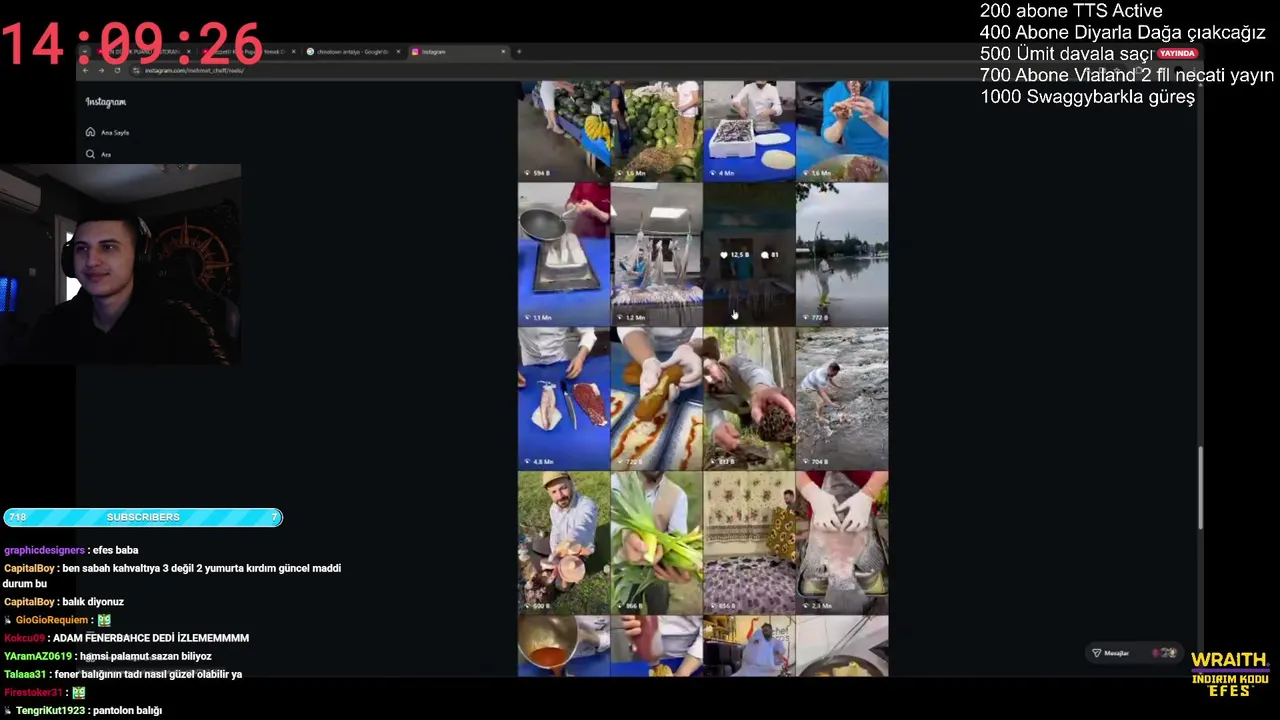Click chat username Talaaa31
The width and height of the screenshot is (1280, 720).
click(x=25, y=674)
